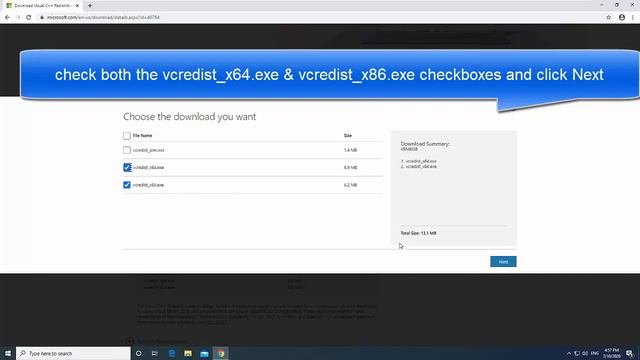
Task: Reload the page with the refresh icon
Action: click(29, 18)
